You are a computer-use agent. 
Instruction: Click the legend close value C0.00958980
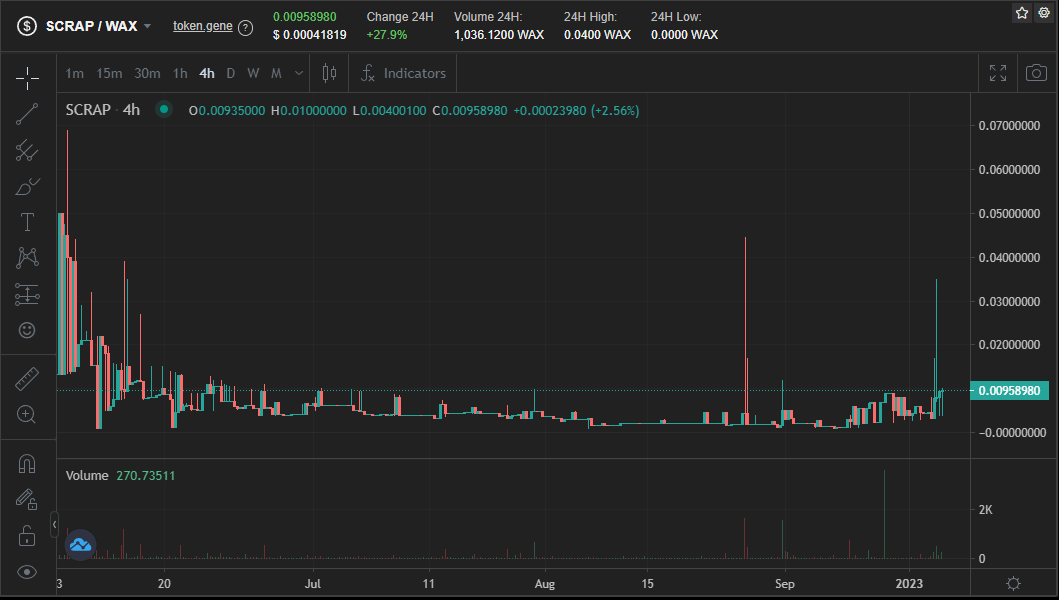470,110
